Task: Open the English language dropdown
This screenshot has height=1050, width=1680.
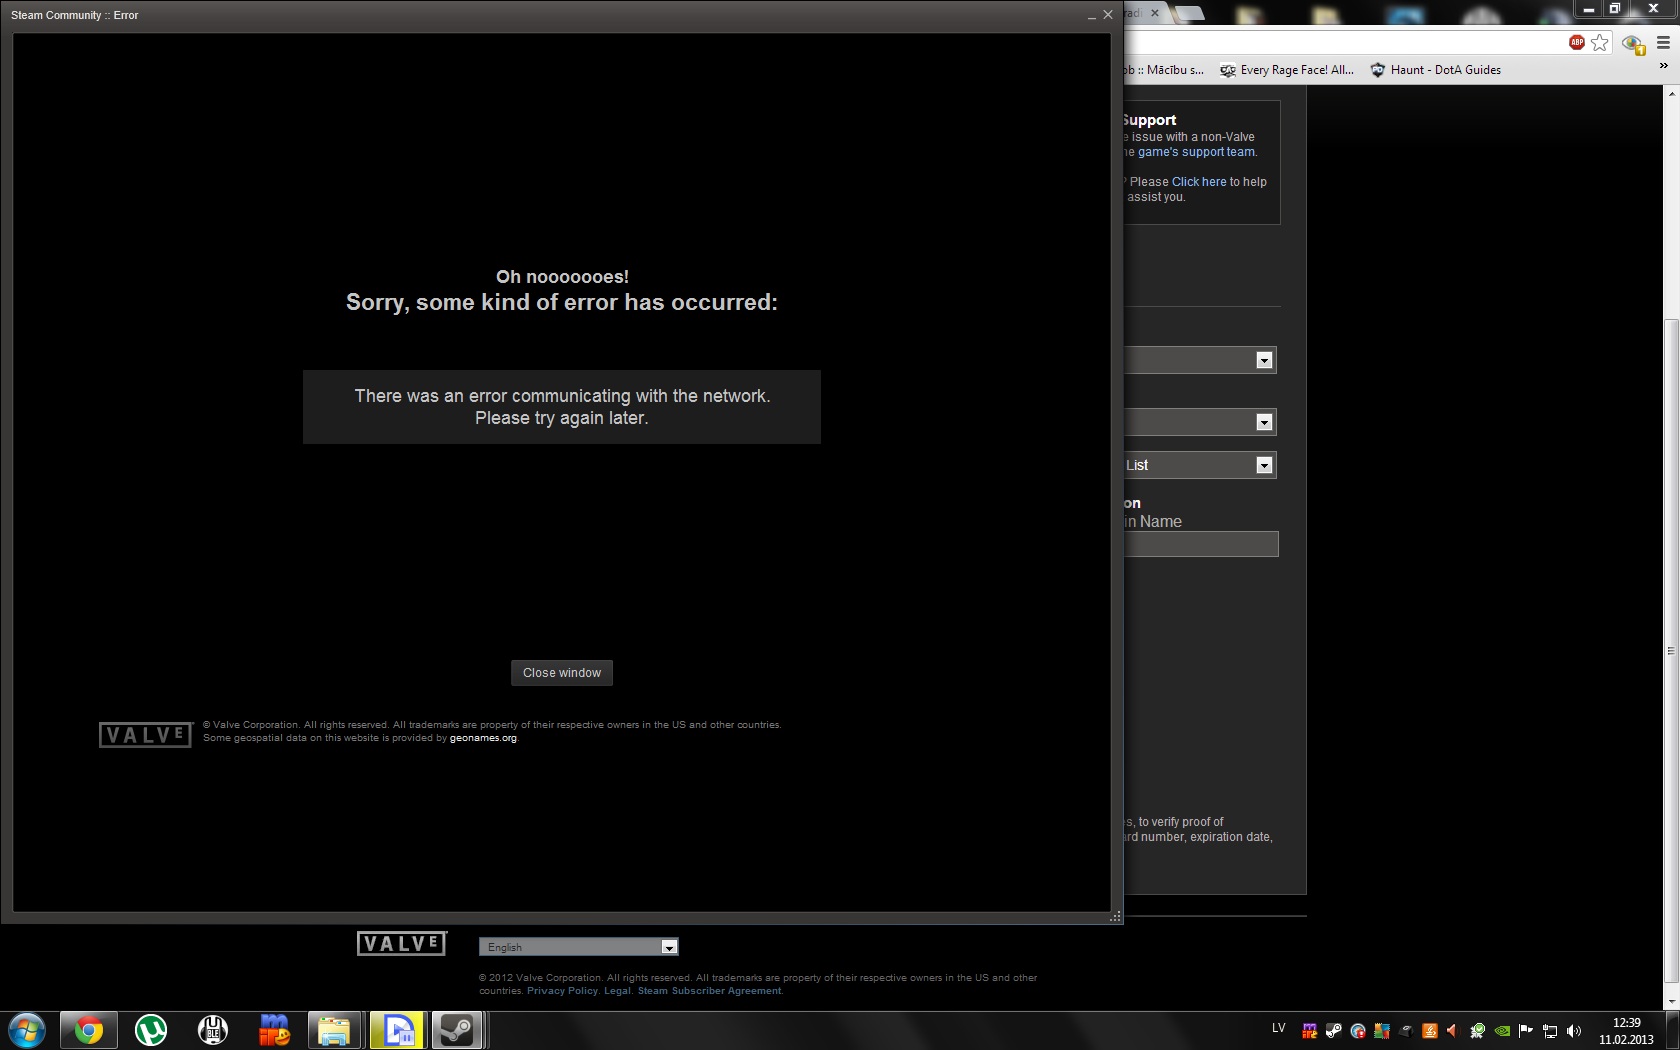Action: [579, 947]
